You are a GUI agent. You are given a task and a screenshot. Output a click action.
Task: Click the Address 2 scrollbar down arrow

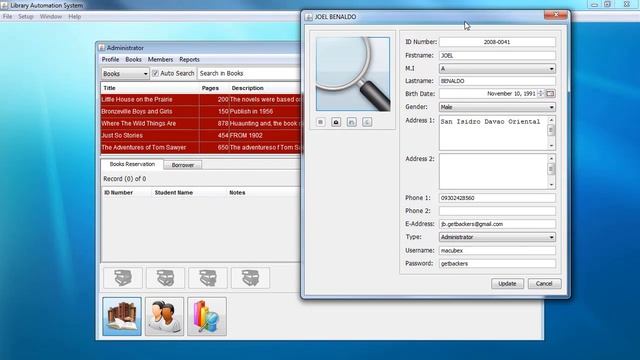pos(551,184)
